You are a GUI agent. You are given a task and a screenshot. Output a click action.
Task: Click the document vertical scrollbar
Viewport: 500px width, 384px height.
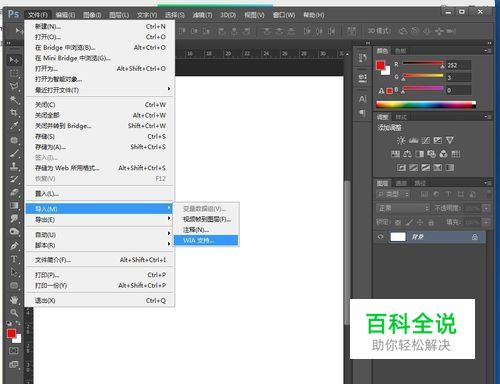coord(347,253)
